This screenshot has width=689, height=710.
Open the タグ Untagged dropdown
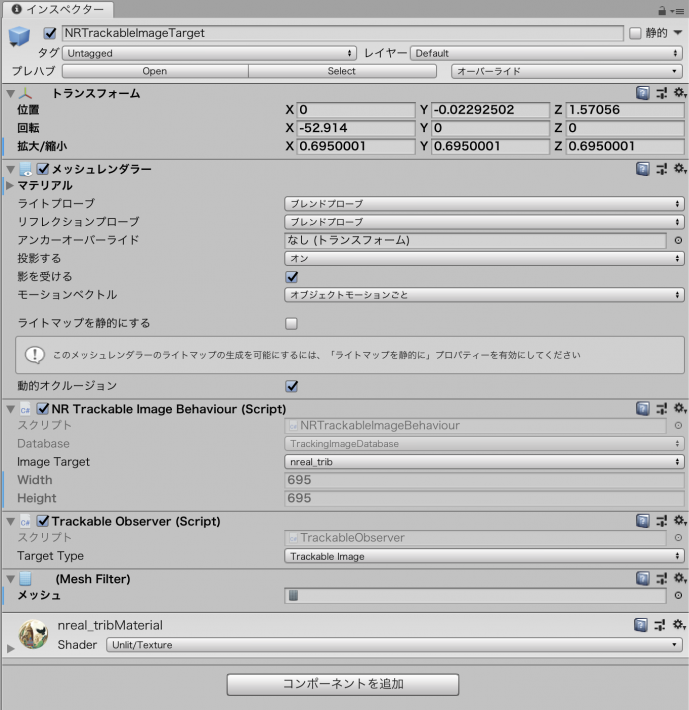[209, 53]
